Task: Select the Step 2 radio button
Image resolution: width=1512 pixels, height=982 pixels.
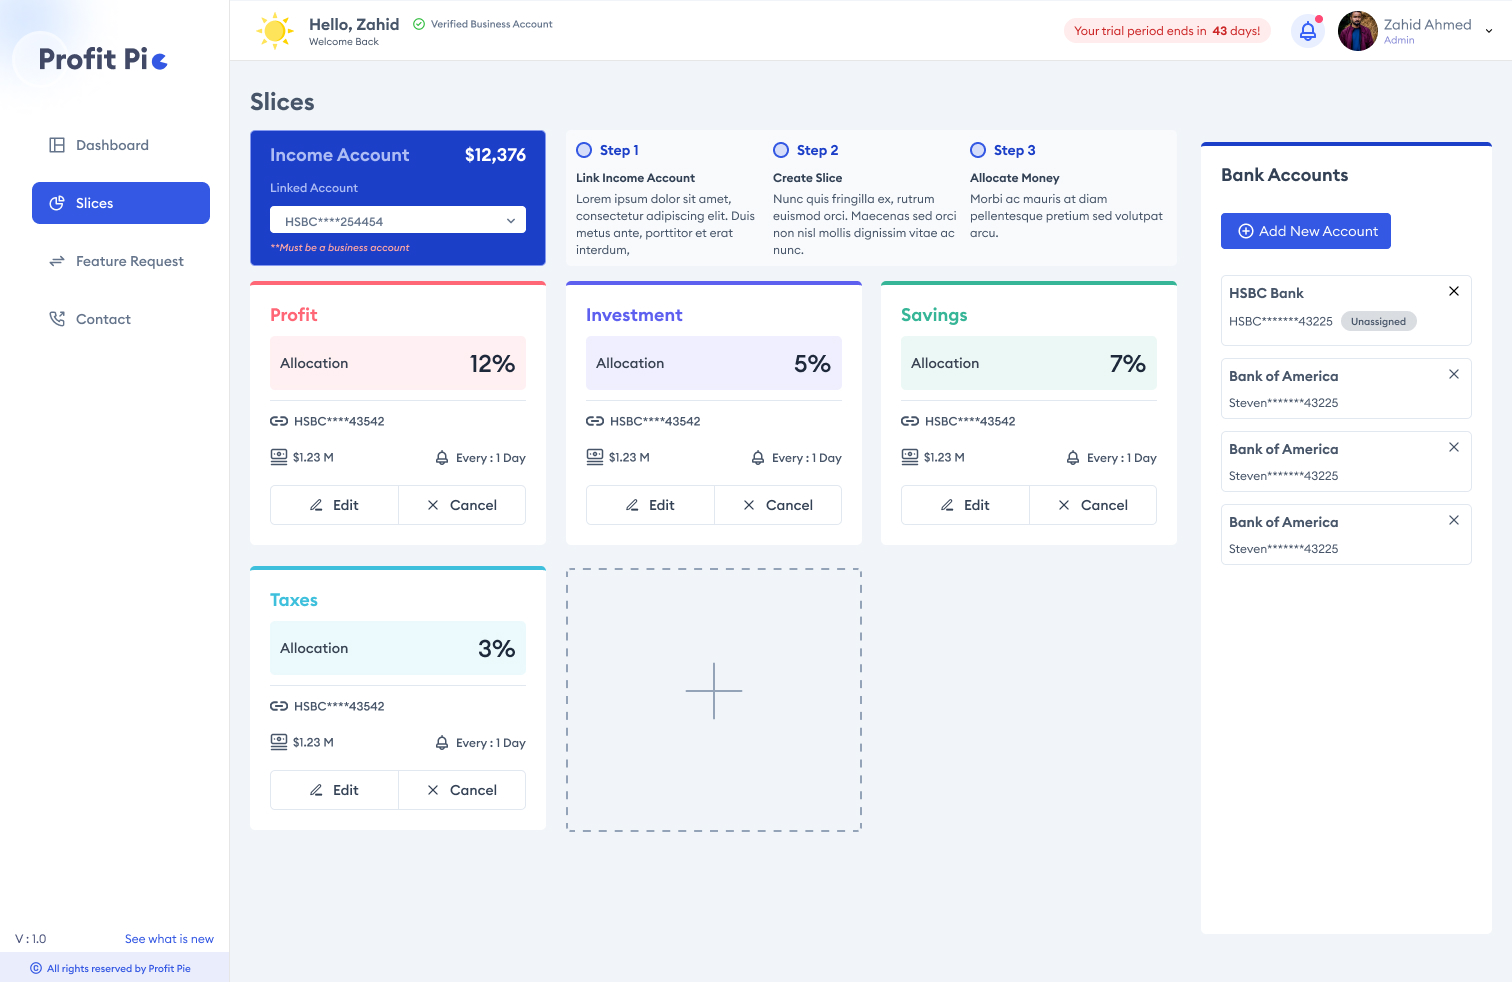Action: (x=781, y=150)
